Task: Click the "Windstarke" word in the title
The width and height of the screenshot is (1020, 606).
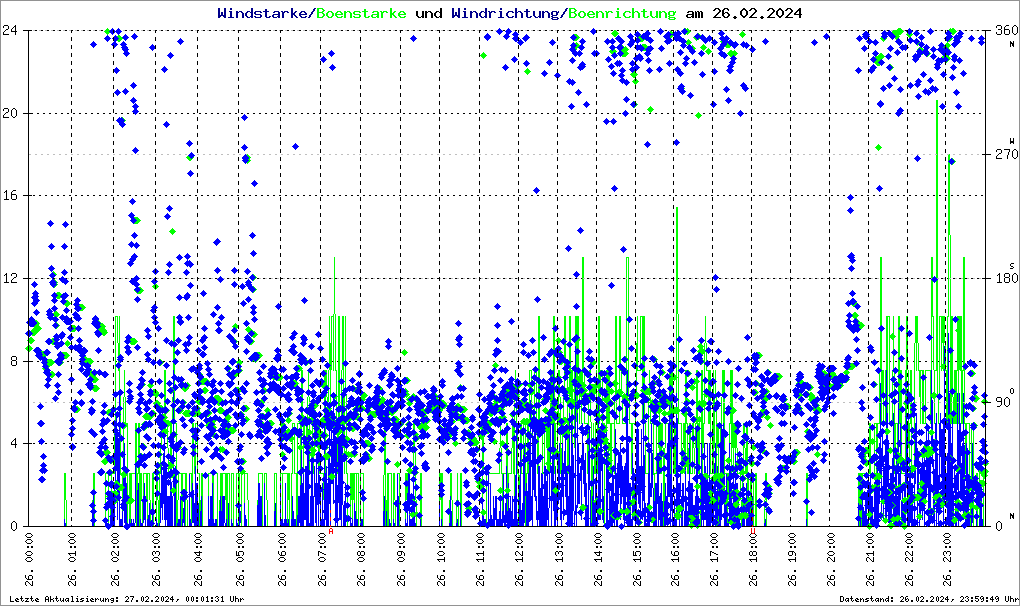Action: coord(262,13)
